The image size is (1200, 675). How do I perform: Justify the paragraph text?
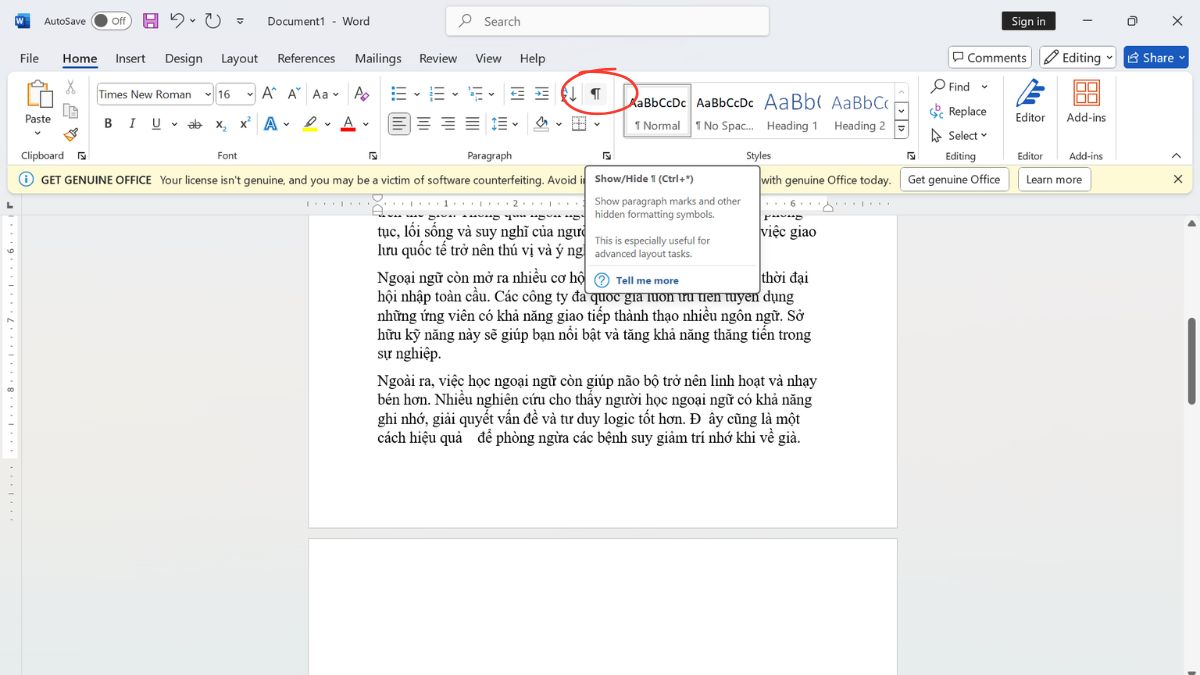point(472,124)
